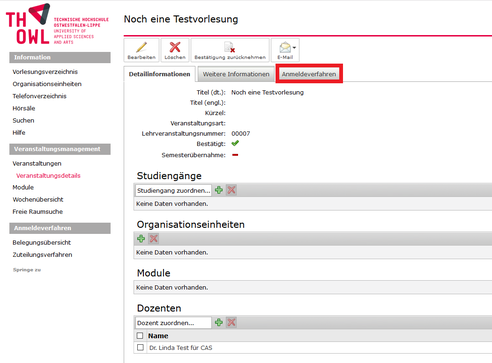Image resolution: width=492 pixels, height=363 pixels.
Task: Remove Dozent with red X icon
Action: 231,322
